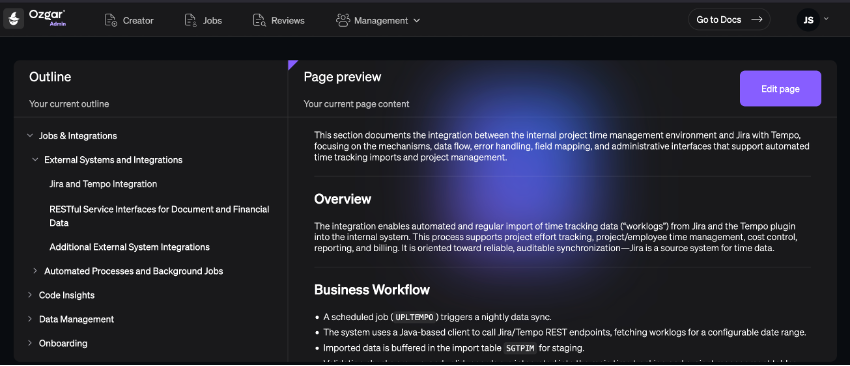Click the Outline panel heading
Image resolution: width=850 pixels, height=366 pixels.
50,77
